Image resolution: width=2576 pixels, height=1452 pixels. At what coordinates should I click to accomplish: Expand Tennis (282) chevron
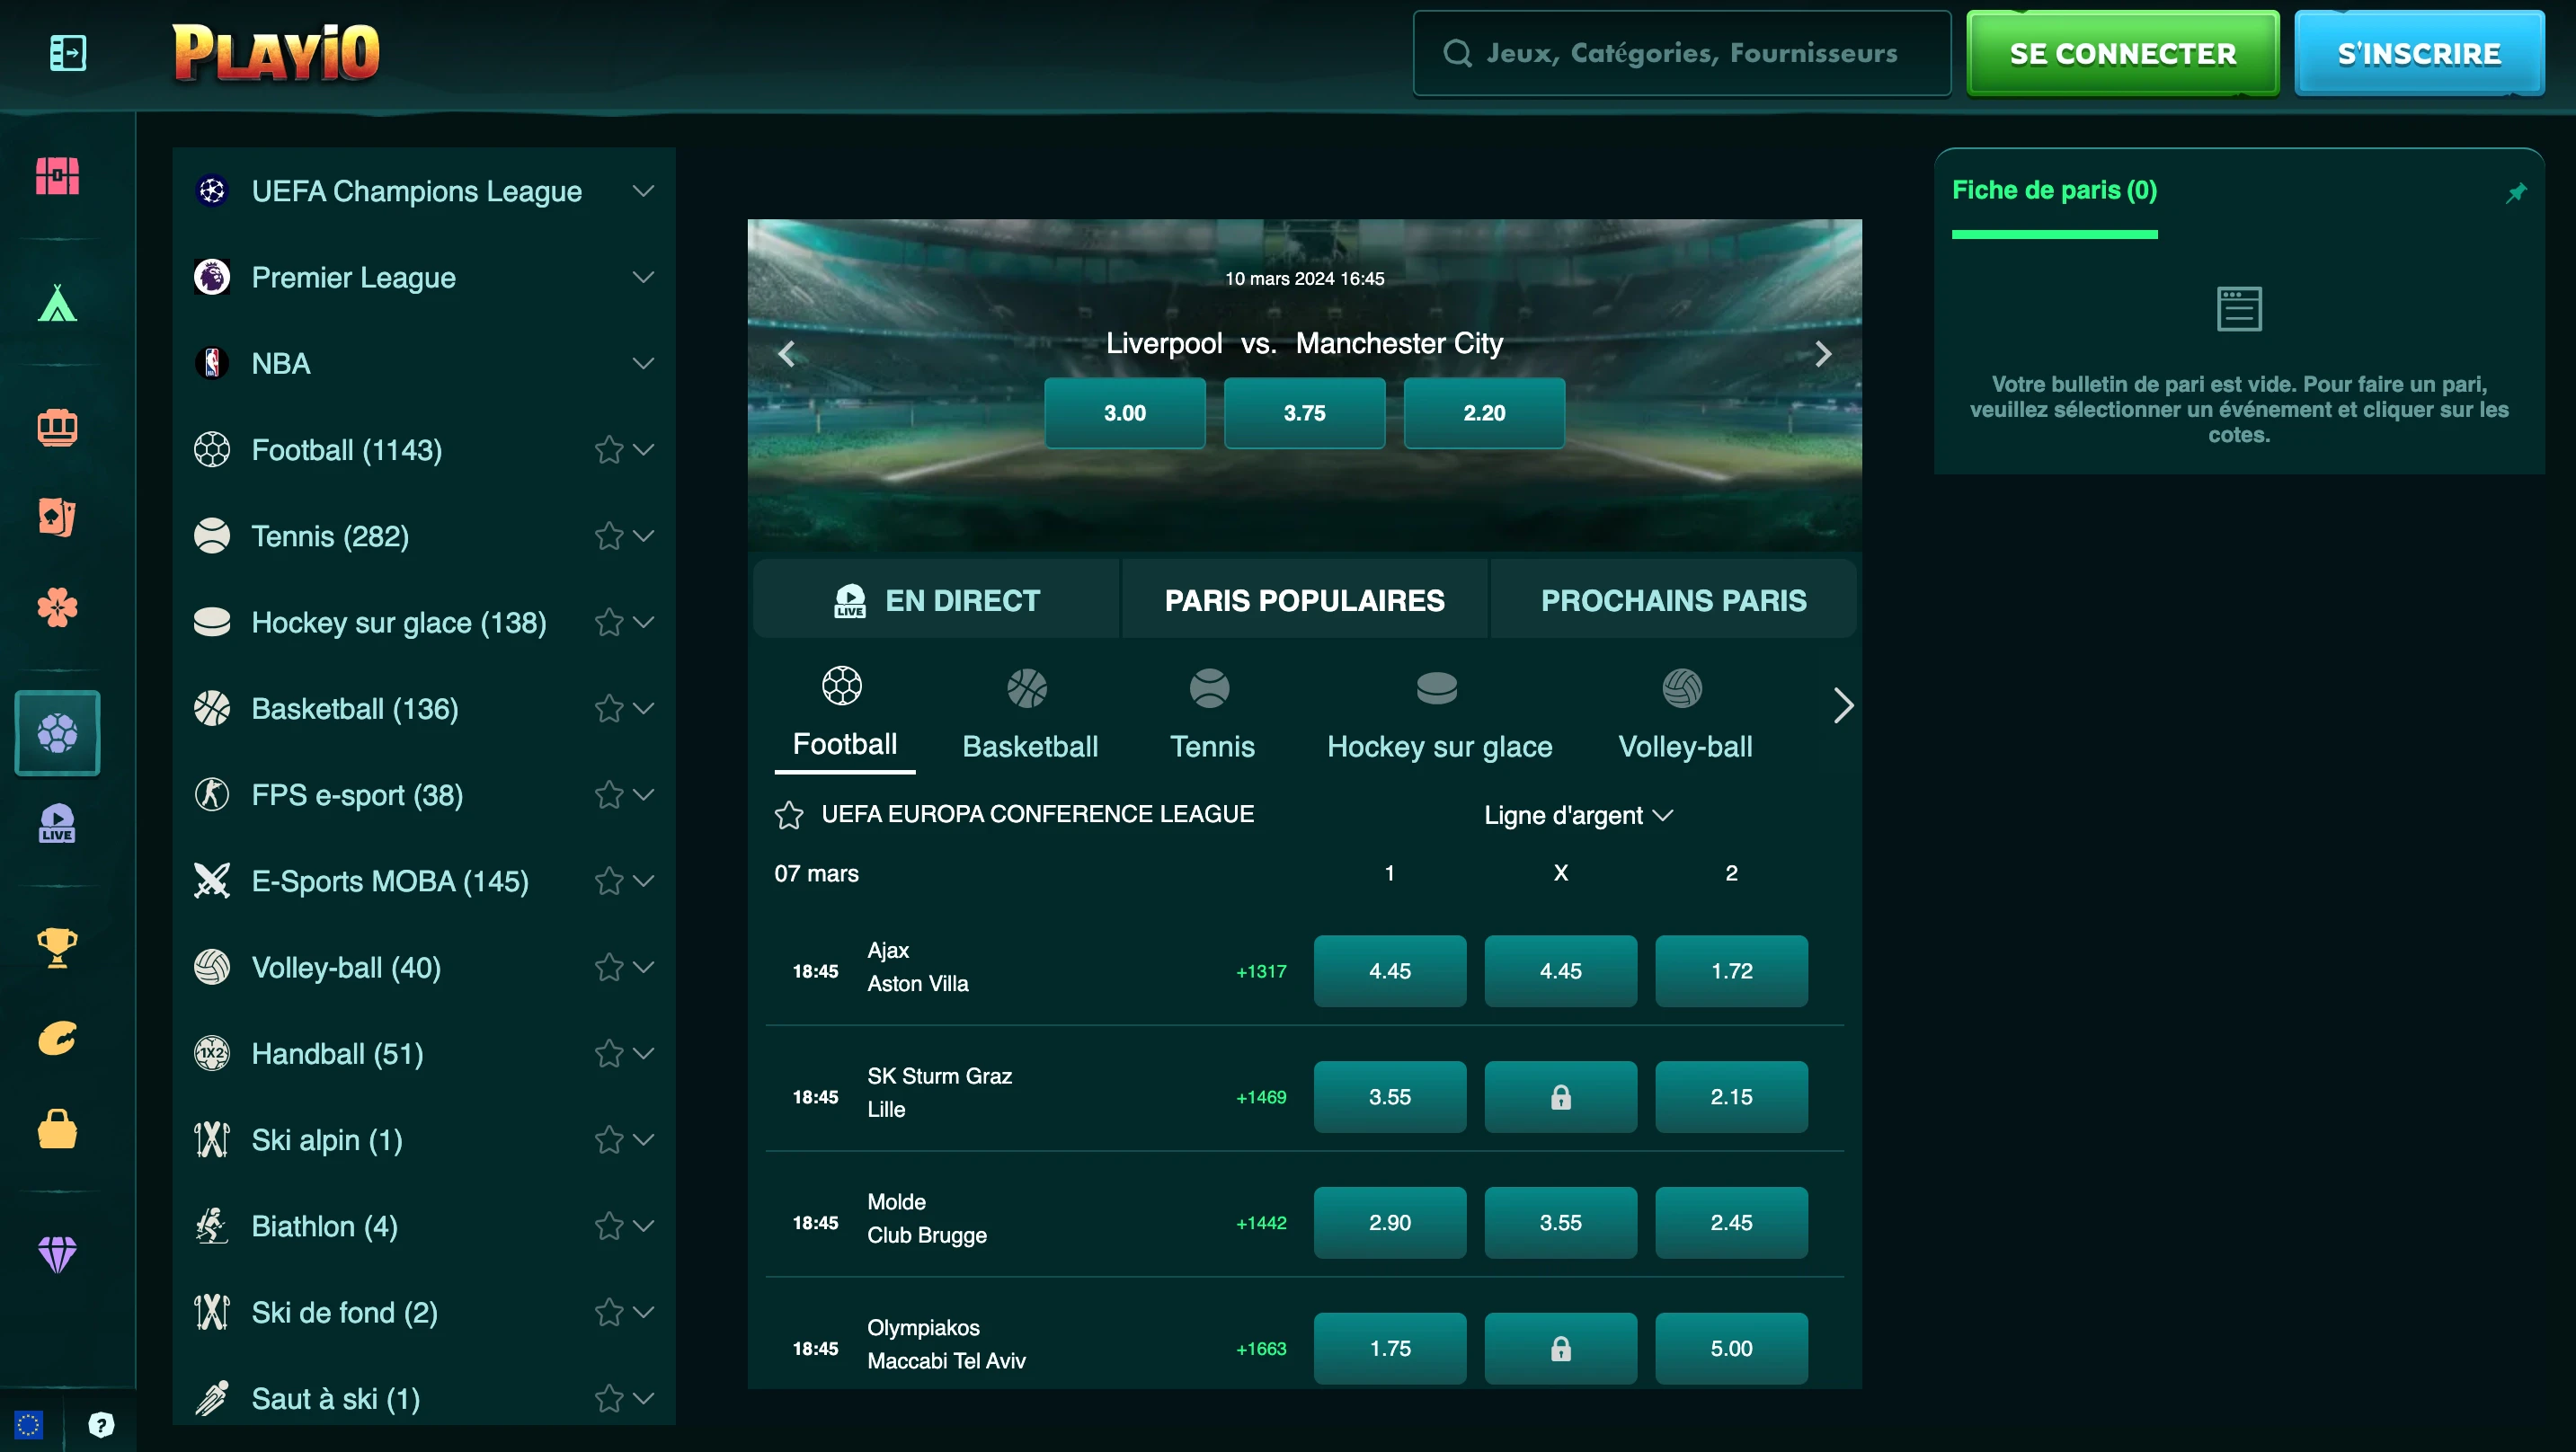click(643, 536)
